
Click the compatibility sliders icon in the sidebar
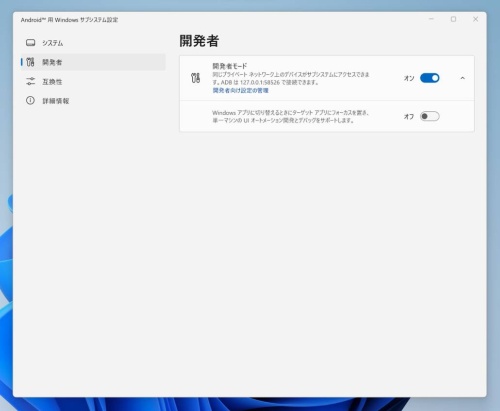coord(30,81)
